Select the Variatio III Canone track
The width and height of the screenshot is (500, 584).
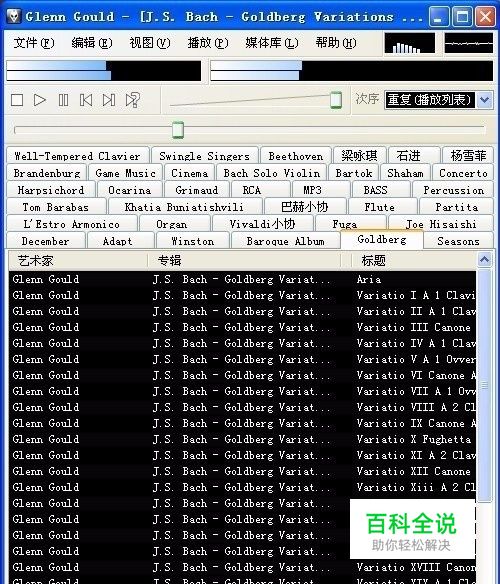(x=242, y=327)
